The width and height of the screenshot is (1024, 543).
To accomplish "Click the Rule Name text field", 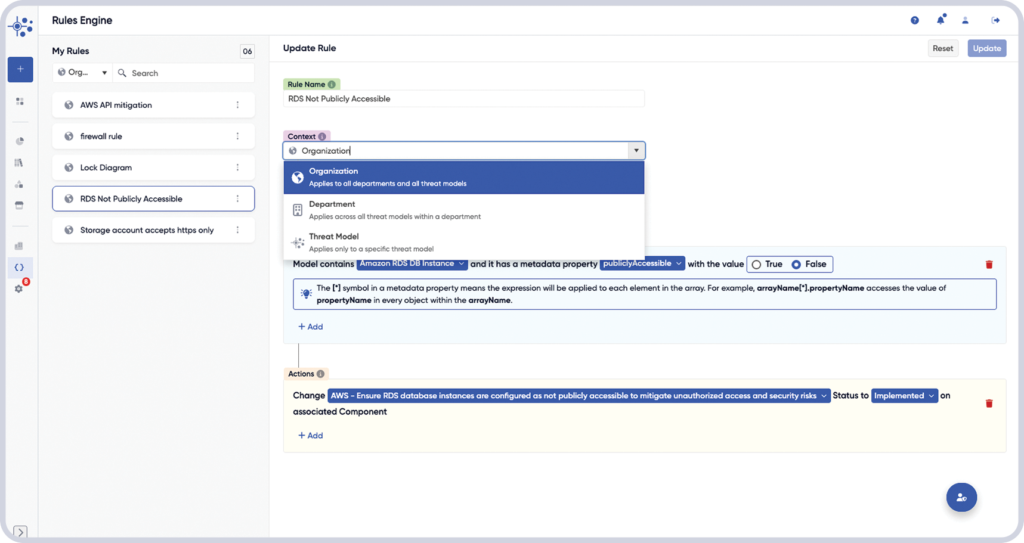I will (x=464, y=99).
